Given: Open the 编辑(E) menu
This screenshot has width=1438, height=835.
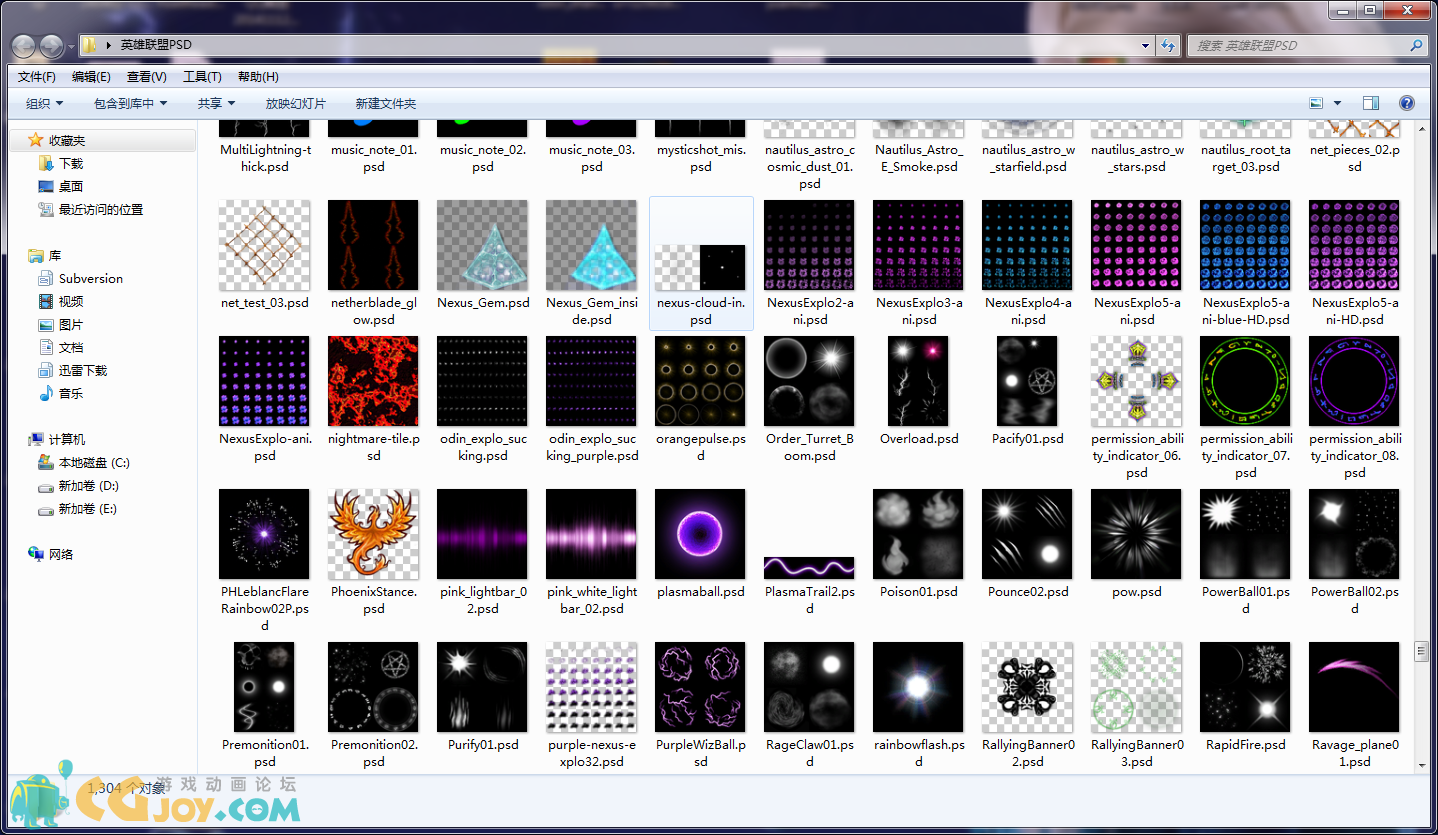Looking at the screenshot, I should 91,76.
